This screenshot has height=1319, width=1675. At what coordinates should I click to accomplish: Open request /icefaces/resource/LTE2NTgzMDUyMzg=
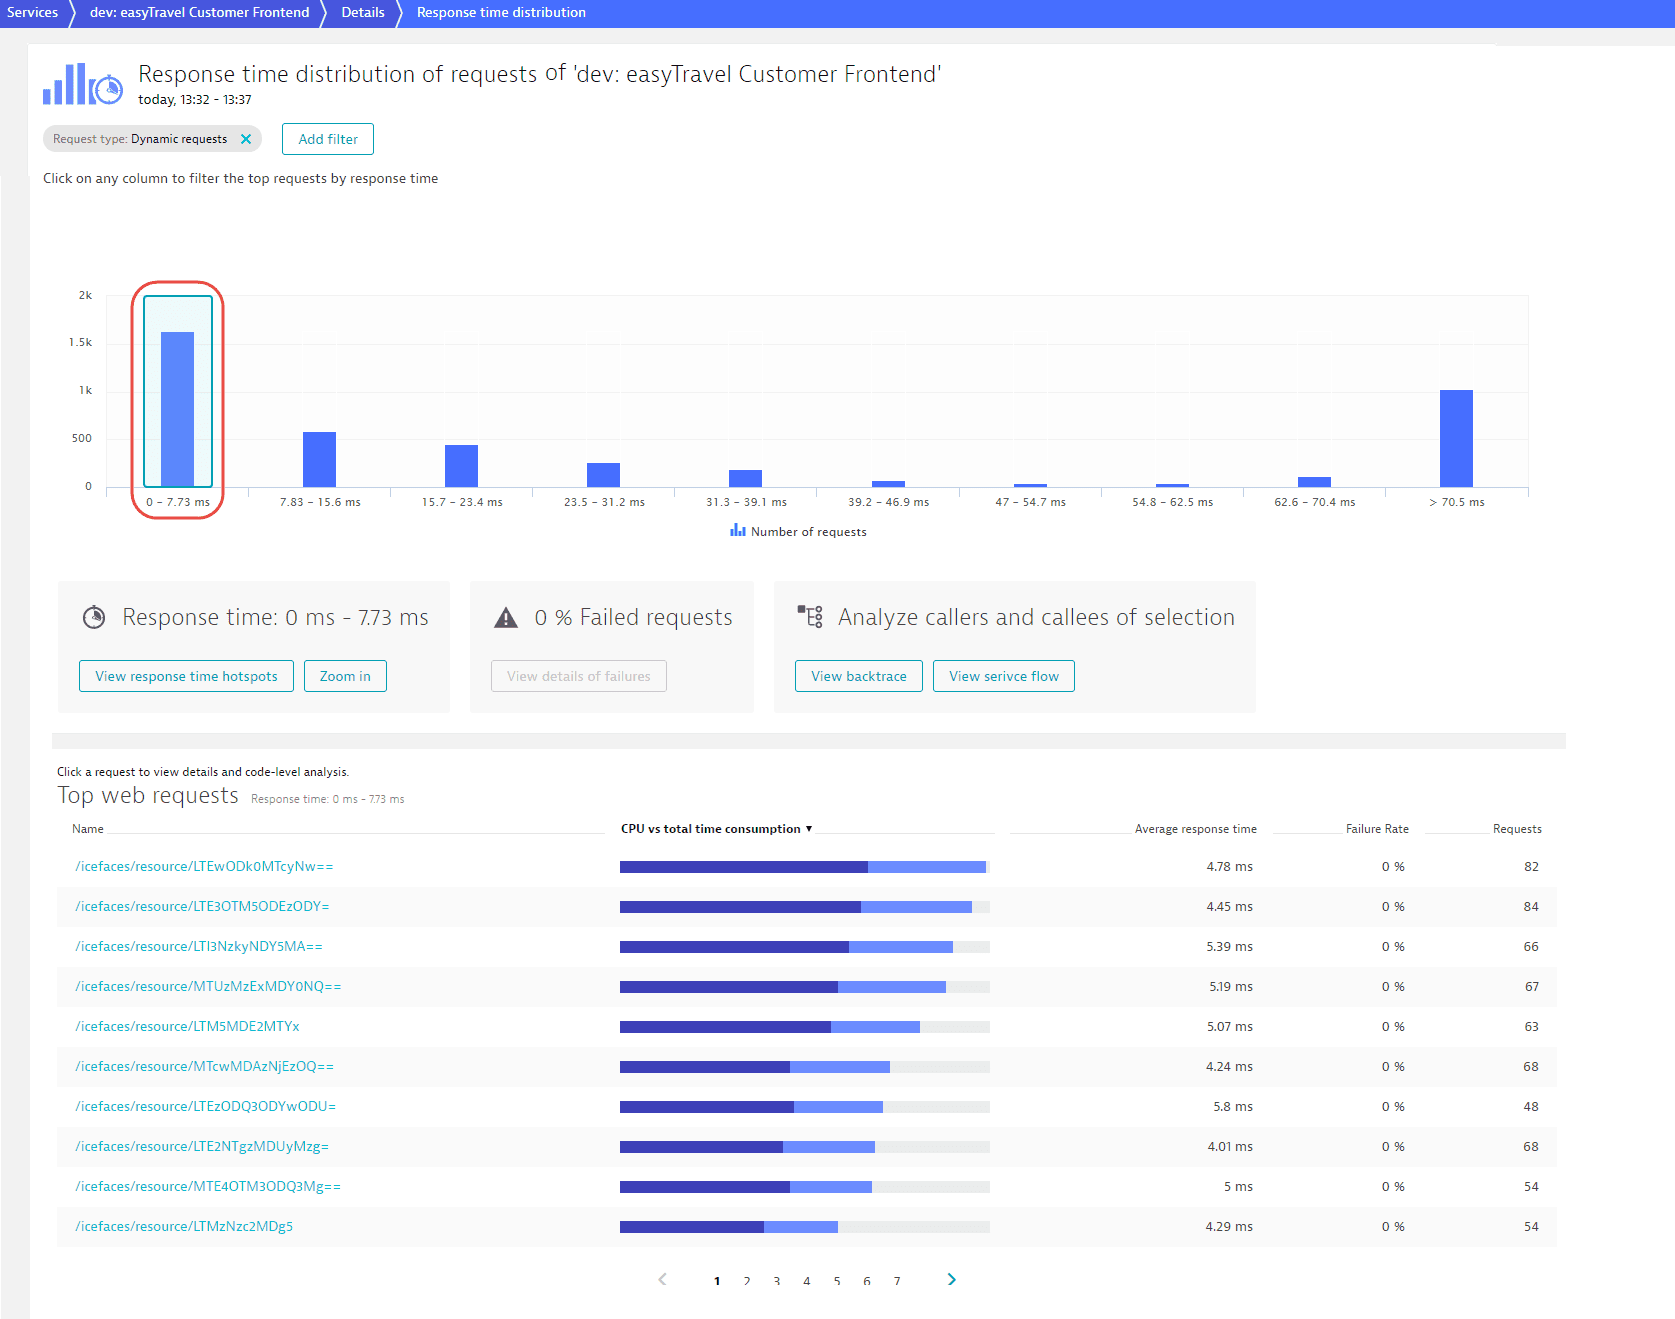[202, 1147]
